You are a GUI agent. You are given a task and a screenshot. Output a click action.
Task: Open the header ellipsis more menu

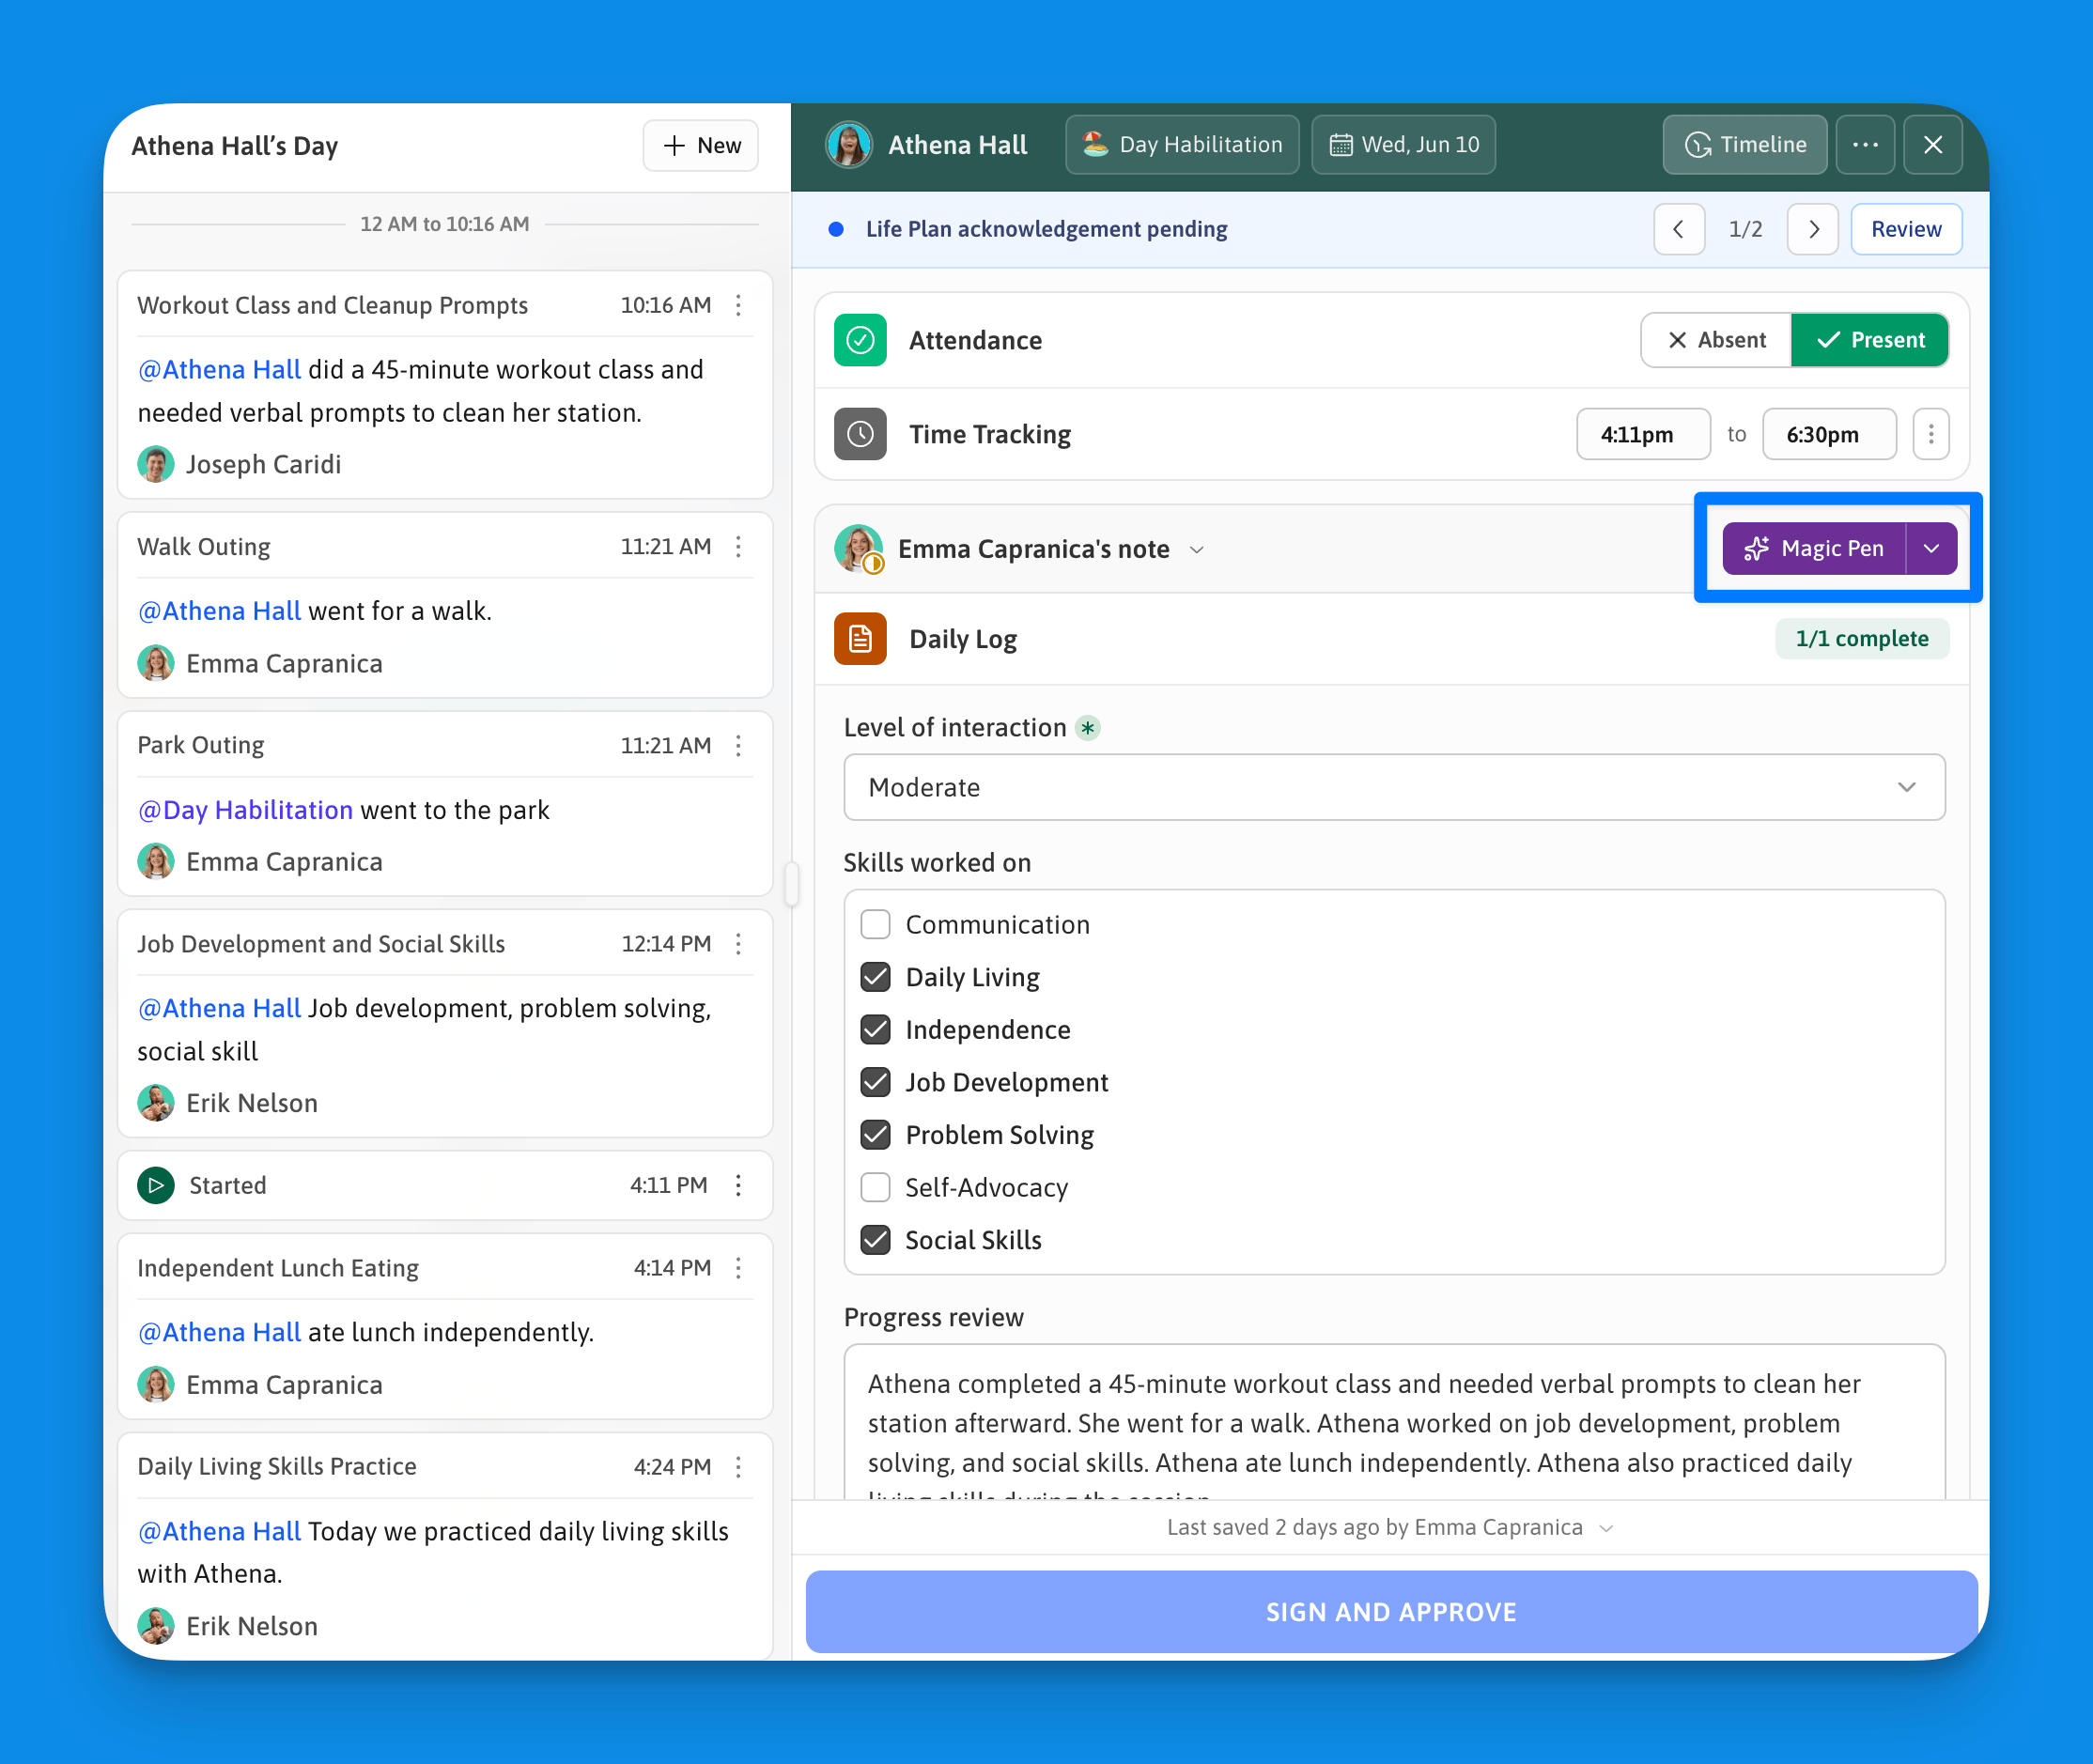pyautogui.click(x=1865, y=145)
